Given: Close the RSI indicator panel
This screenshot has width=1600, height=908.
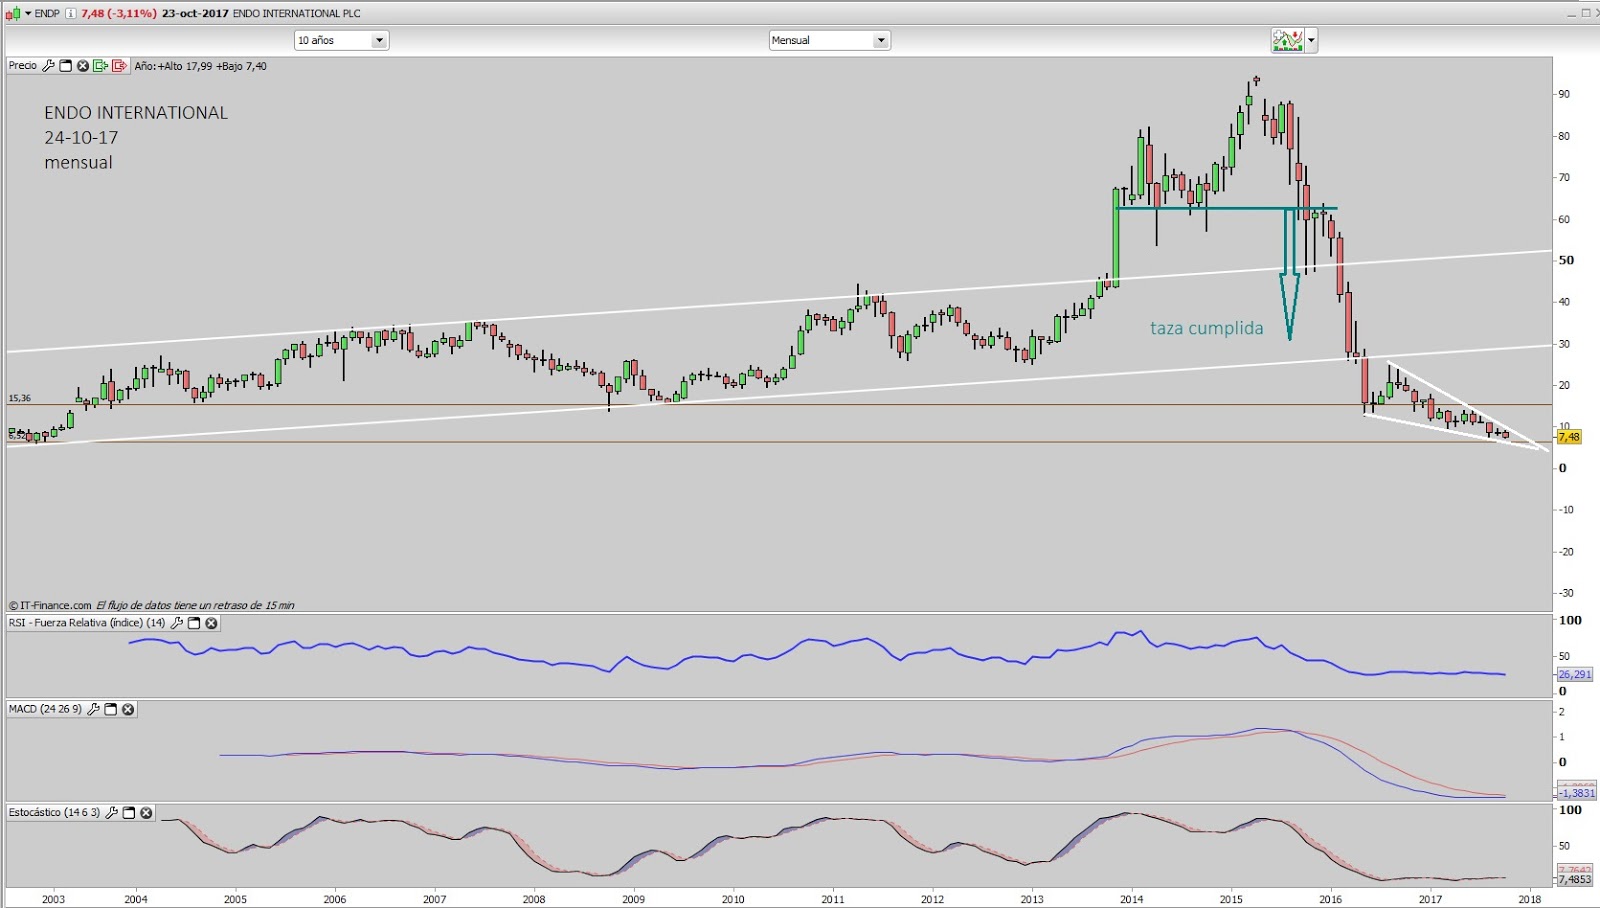Looking at the screenshot, I should tap(211, 623).
